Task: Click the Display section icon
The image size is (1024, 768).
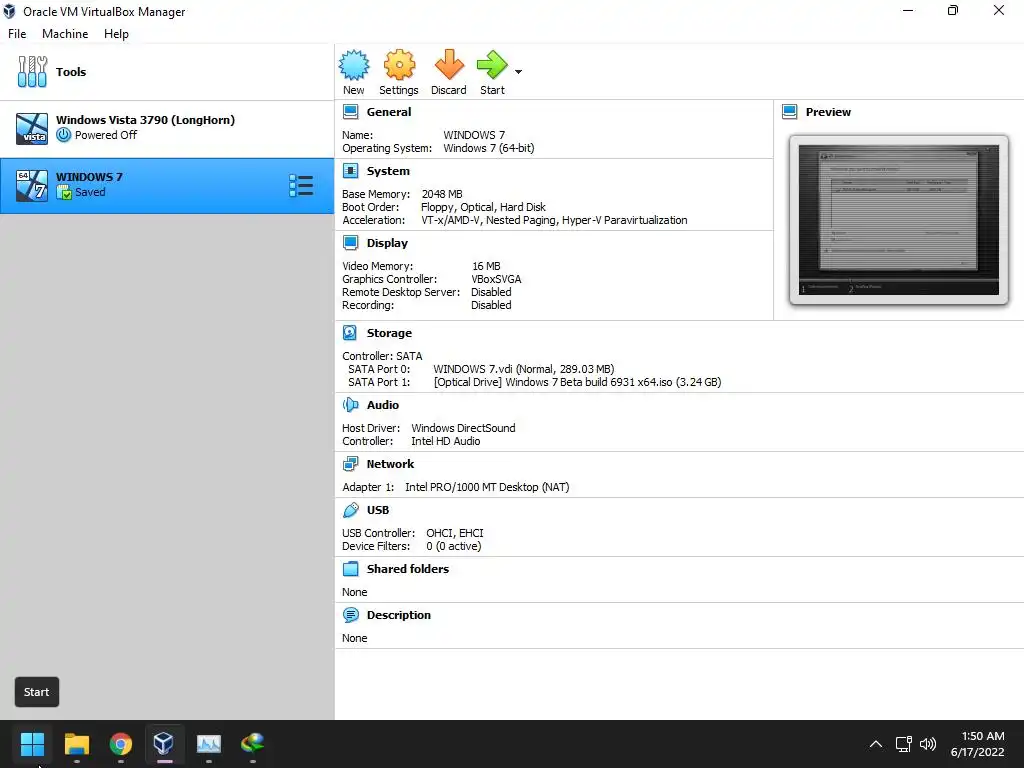Action: pyautogui.click(x=351, y=243)
